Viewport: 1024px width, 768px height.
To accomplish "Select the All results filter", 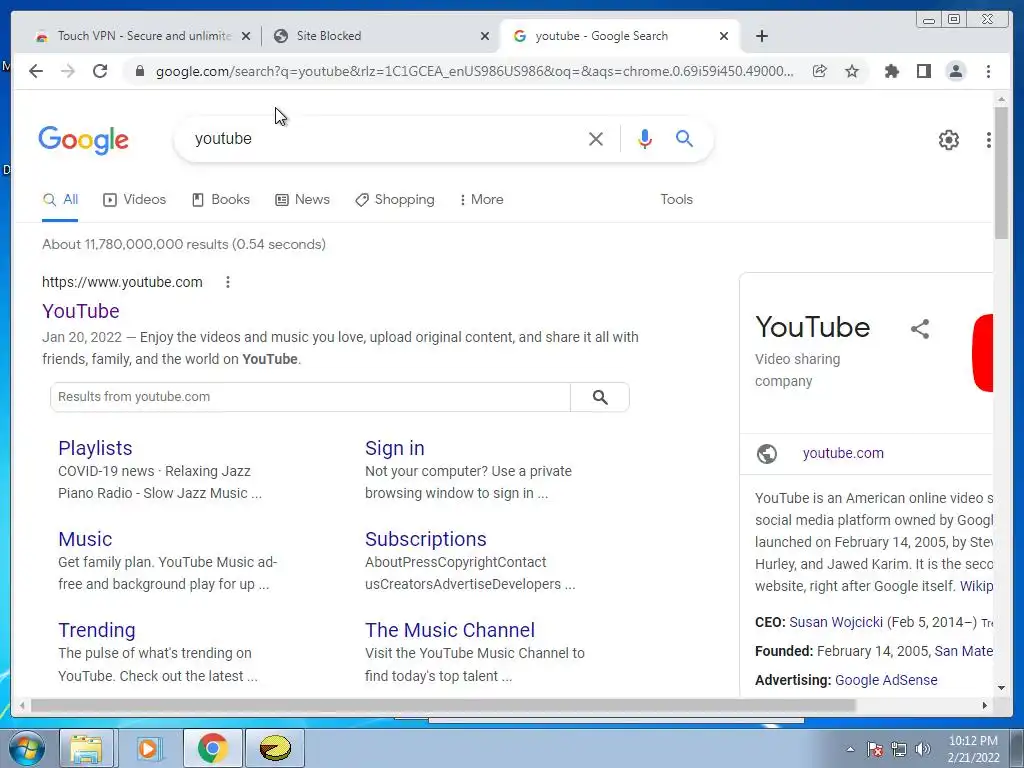I will 60,200.
